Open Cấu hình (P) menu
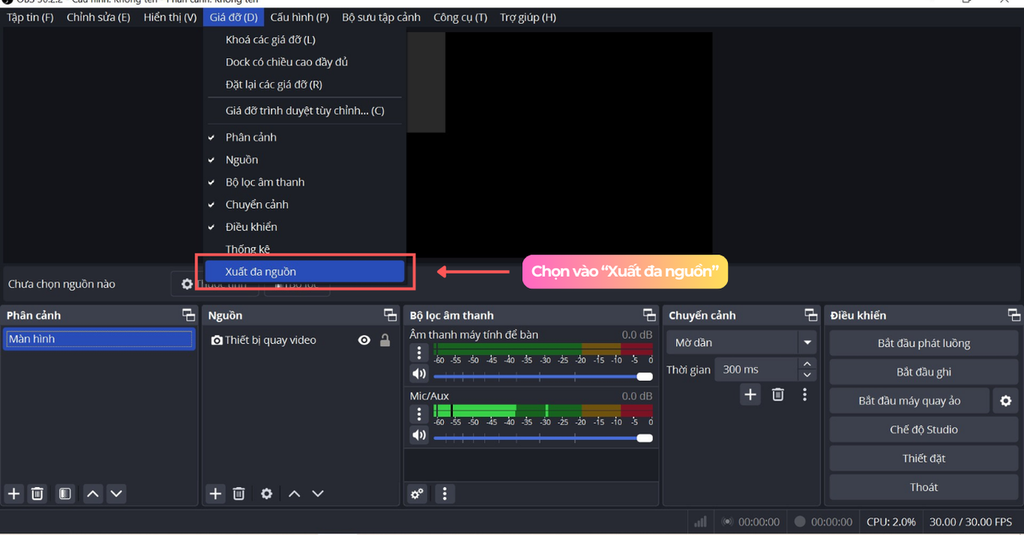Screen dimensions: 1024x535 (300, 18)
